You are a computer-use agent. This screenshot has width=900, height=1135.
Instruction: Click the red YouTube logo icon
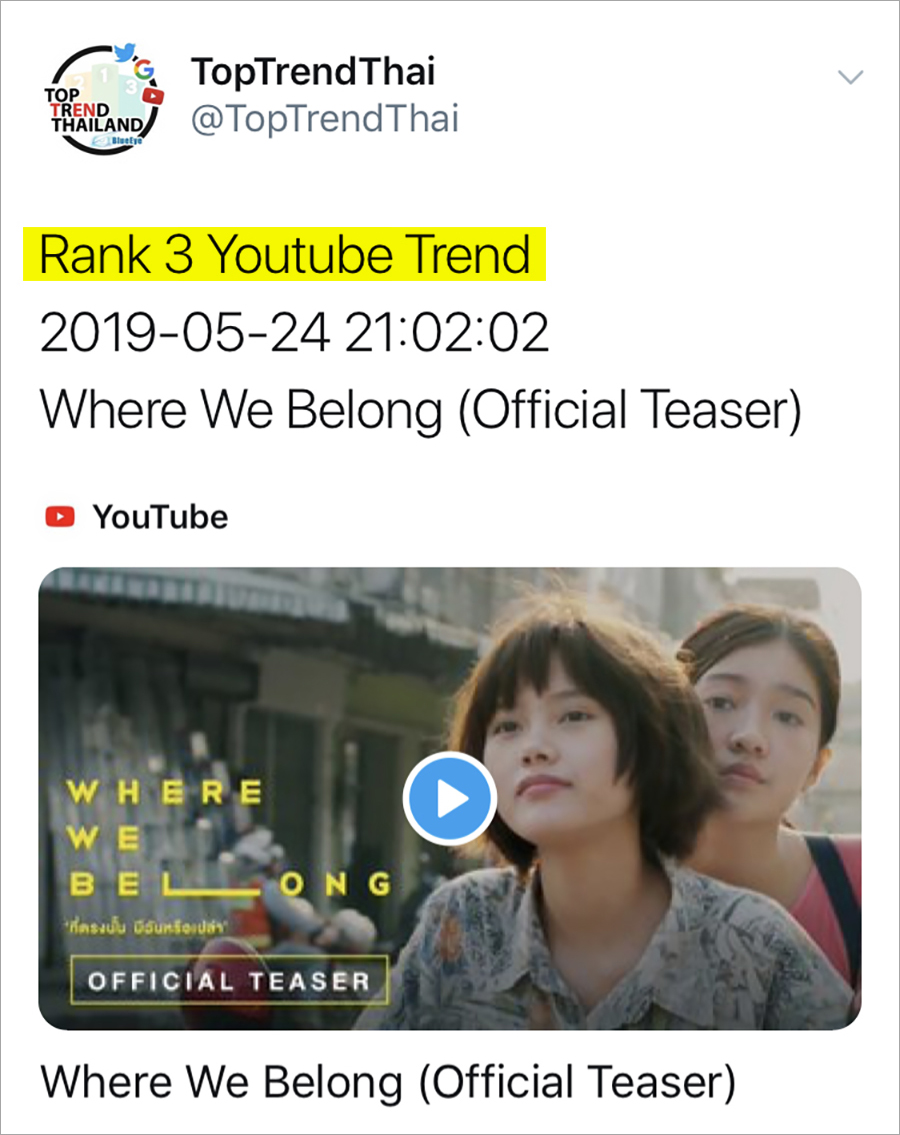tap(60, 517)
